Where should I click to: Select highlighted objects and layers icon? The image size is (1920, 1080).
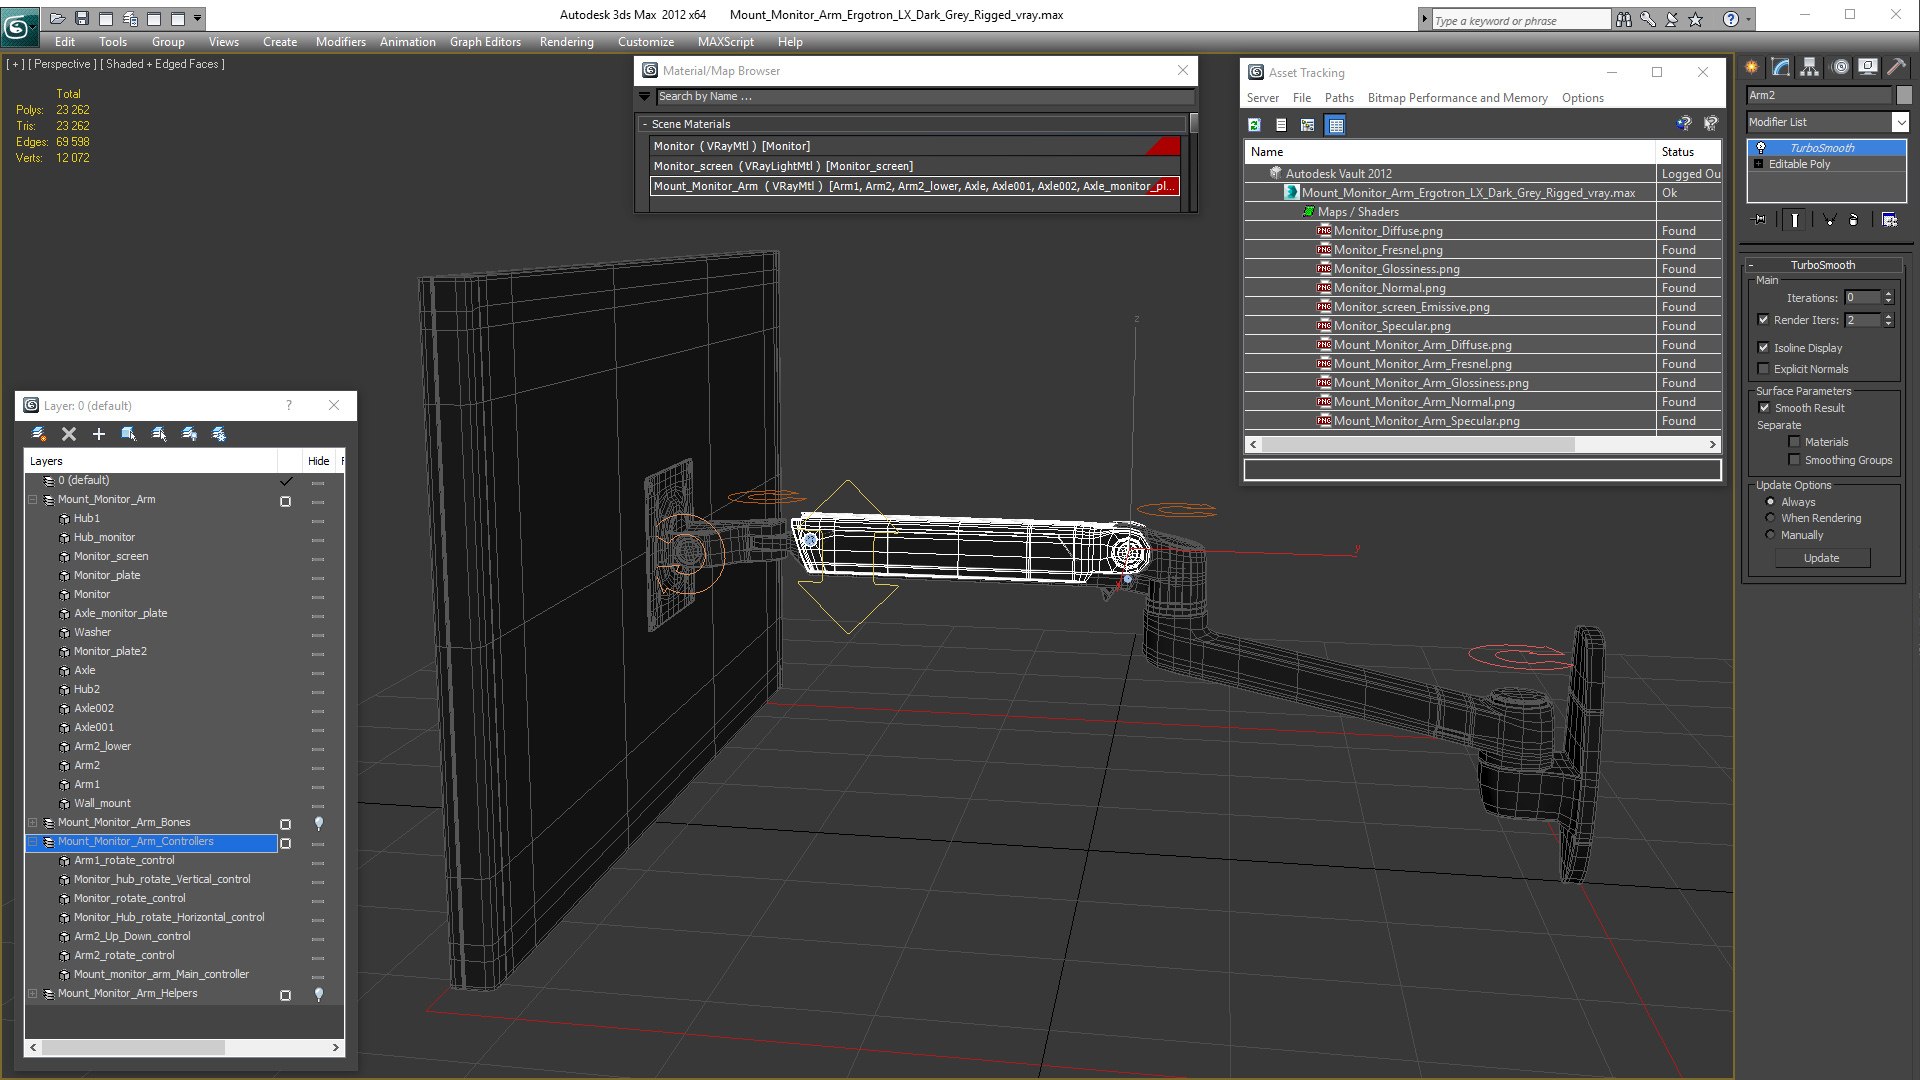point(129,434)
